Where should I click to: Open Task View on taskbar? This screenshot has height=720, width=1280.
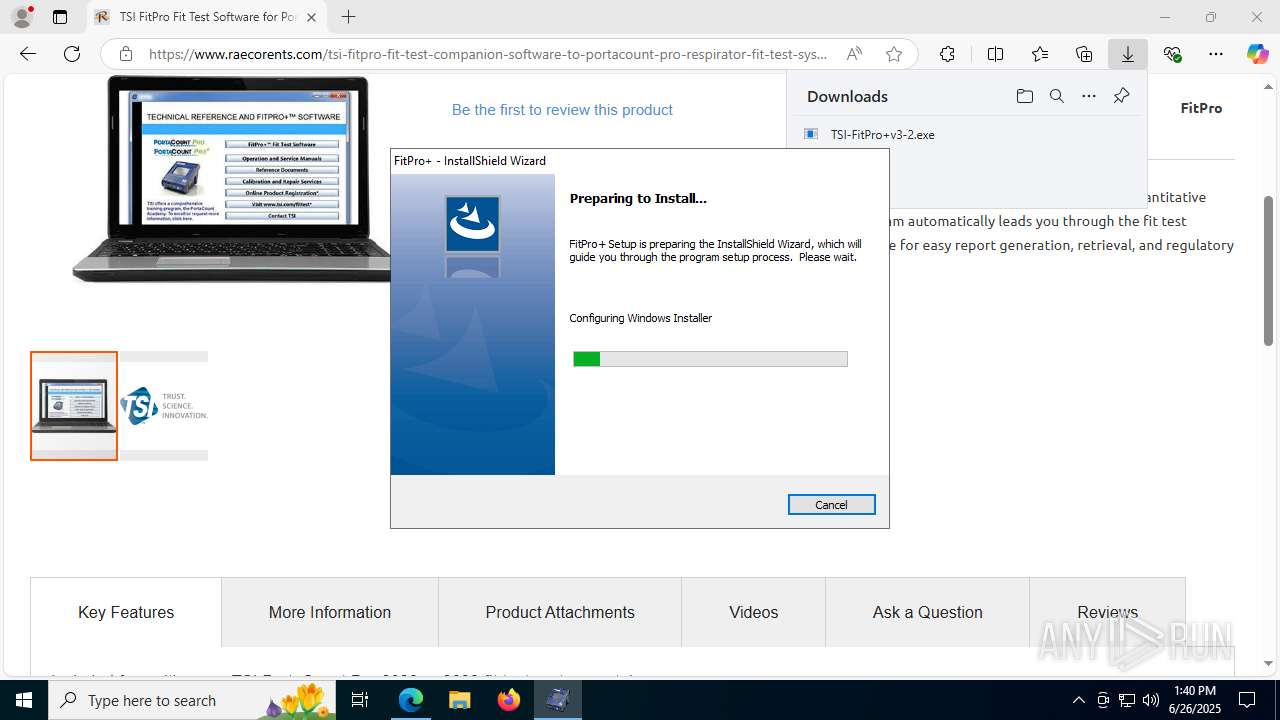360,700
